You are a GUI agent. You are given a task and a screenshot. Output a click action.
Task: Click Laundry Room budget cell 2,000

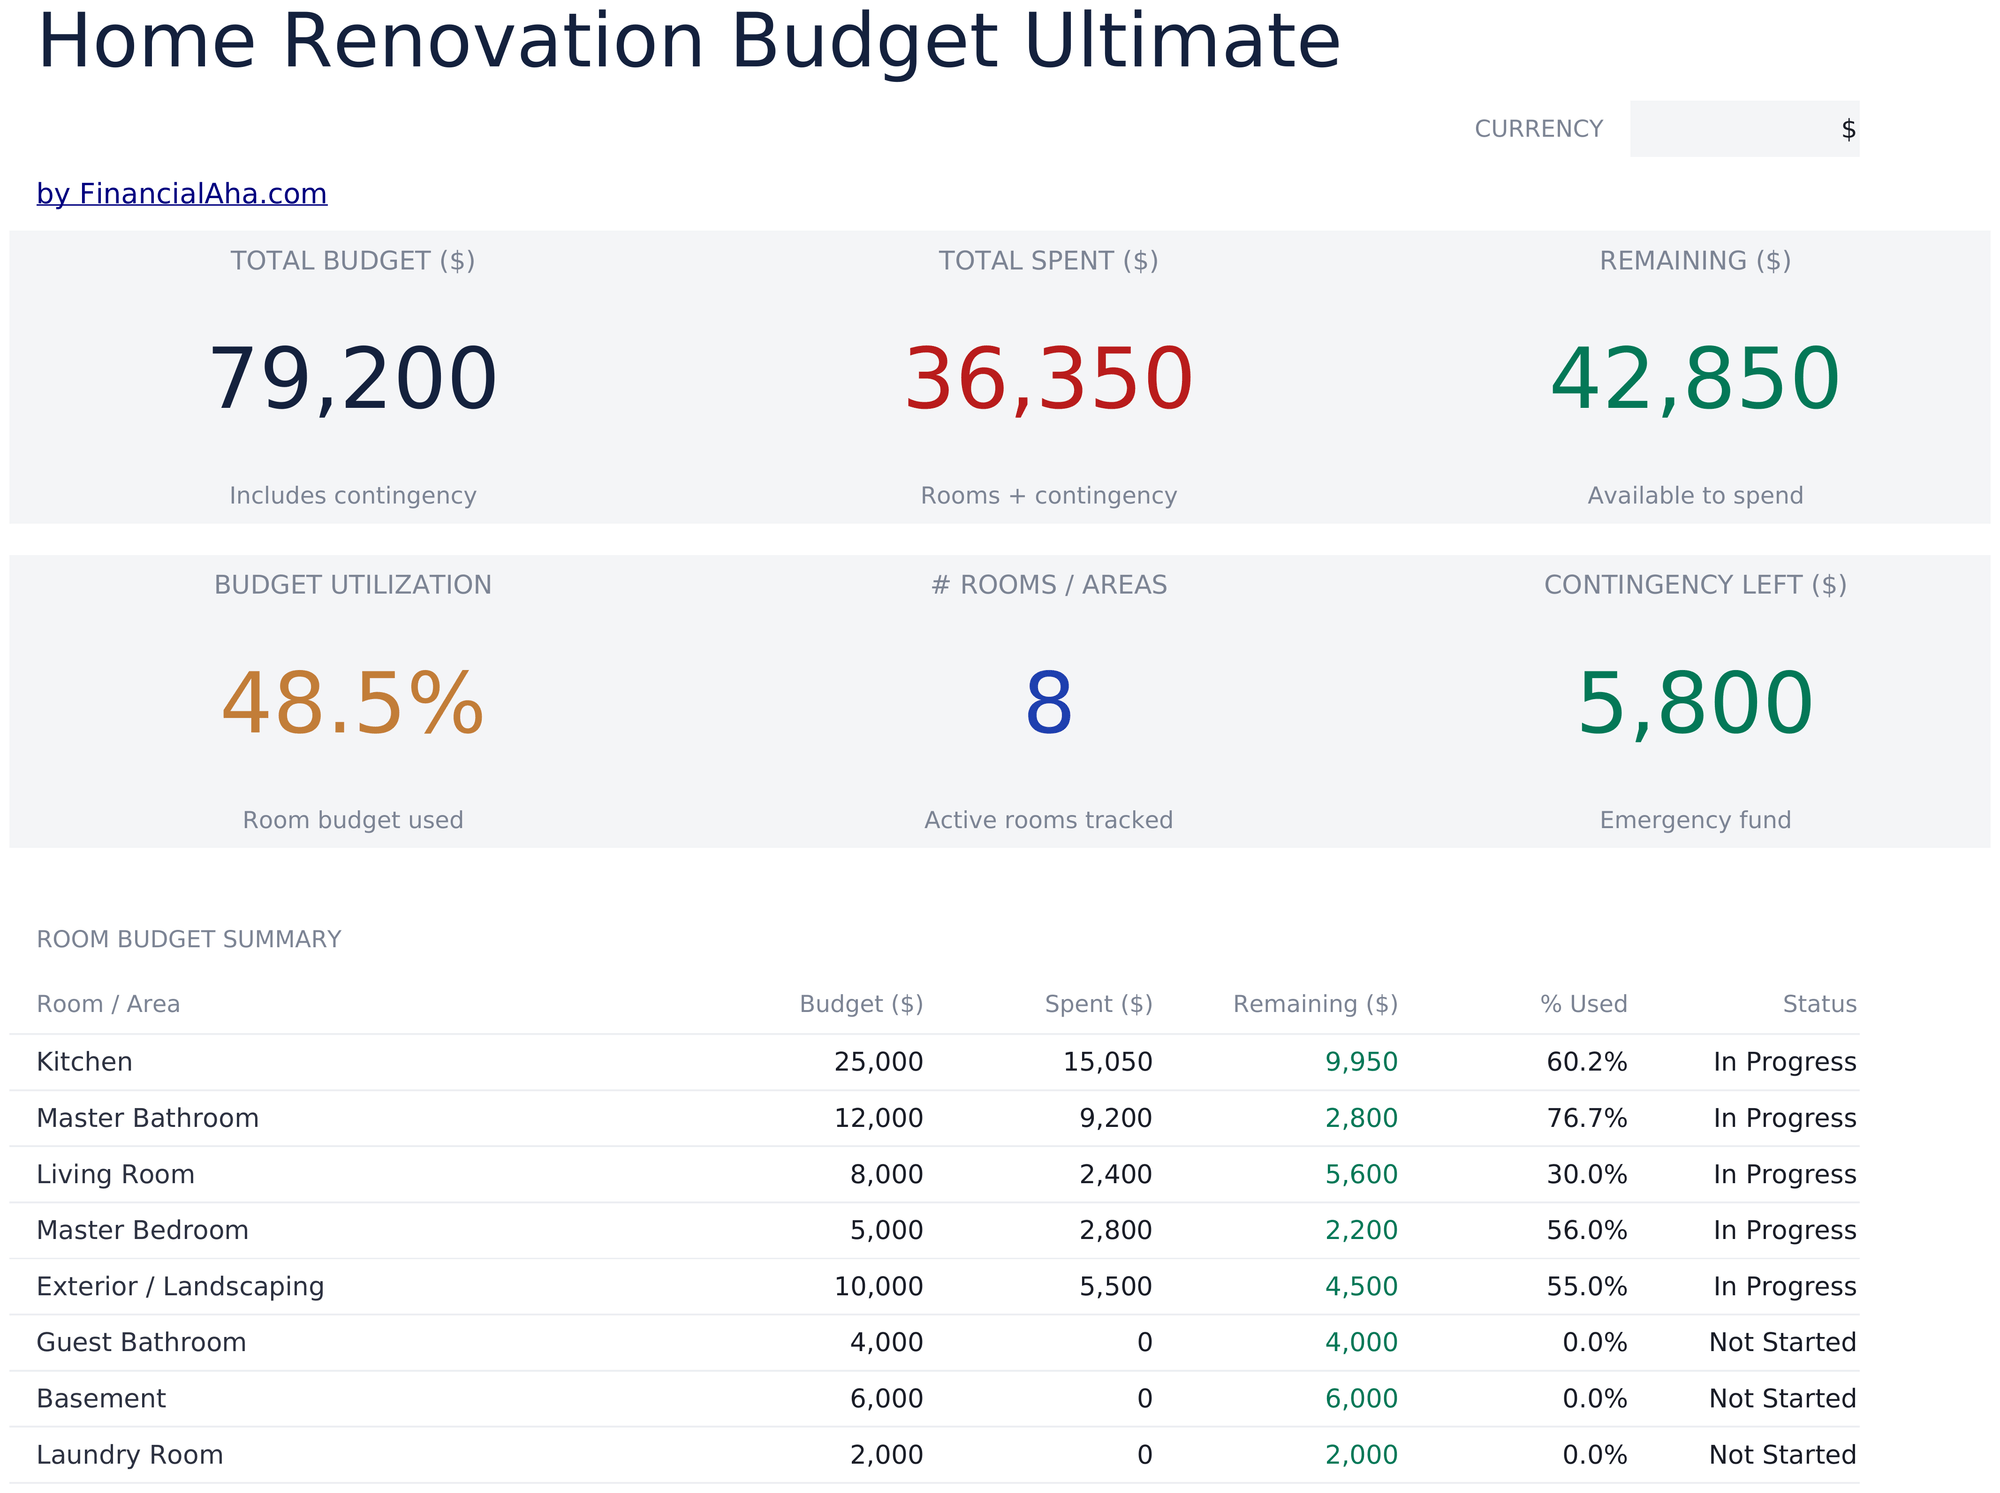click(887, 1454)
